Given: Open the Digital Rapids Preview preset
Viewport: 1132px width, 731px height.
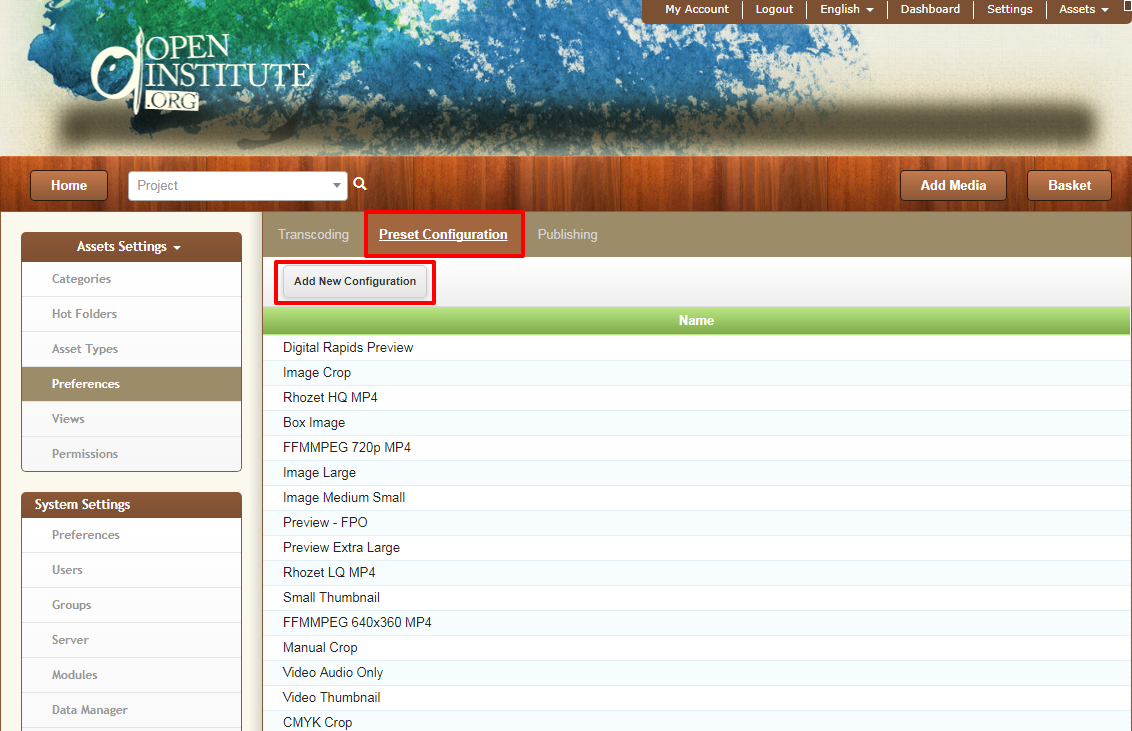Looking at the screenshot, I should (x=348, y=348).
